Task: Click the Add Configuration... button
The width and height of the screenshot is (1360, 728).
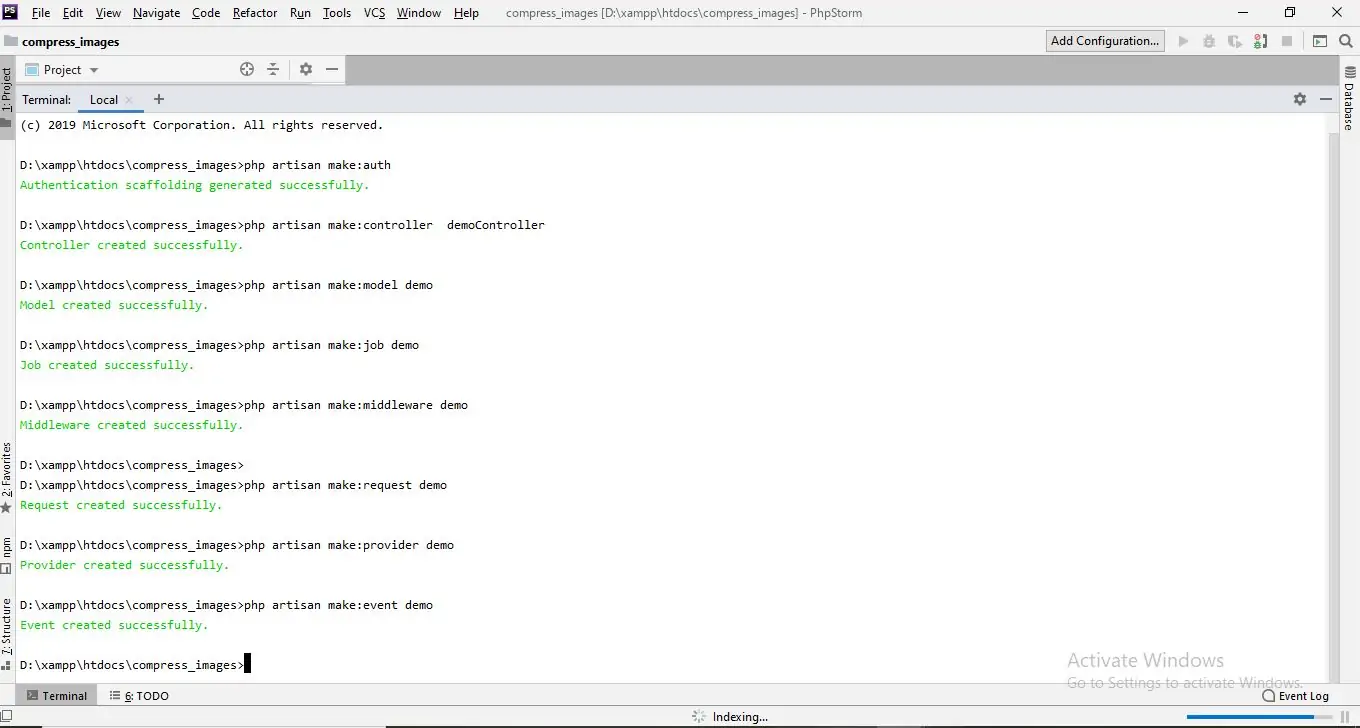Action: 1105,41
